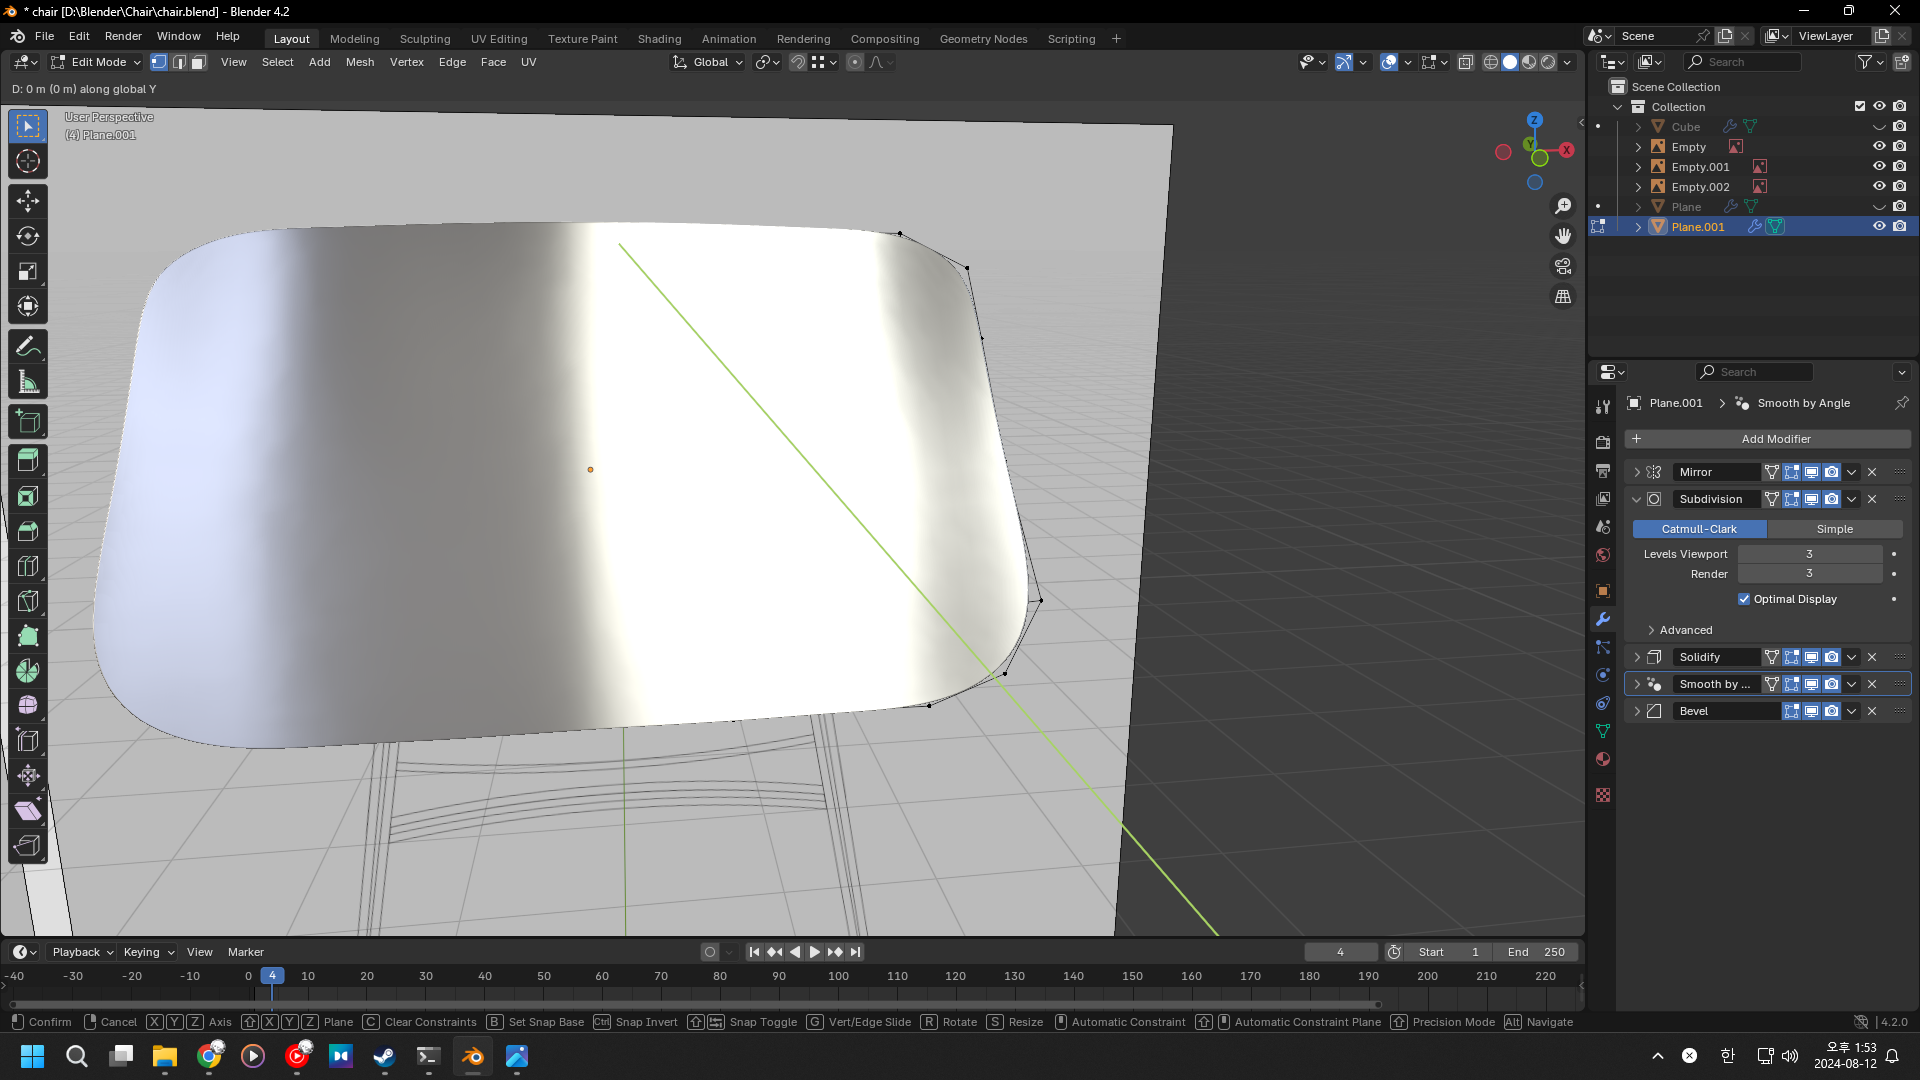Click the Add Modifier button
This screenshot has height=1080, width=1920.
pyautogui.click(x=1767, y=439)
